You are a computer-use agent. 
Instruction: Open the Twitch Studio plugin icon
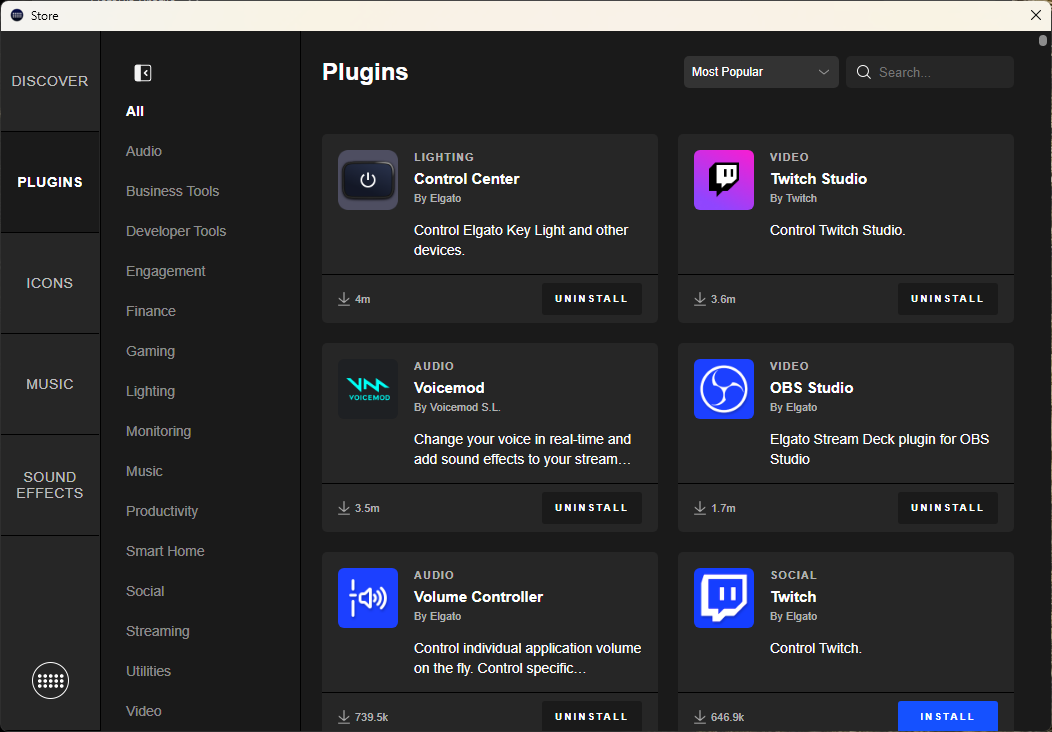point(724,180)
